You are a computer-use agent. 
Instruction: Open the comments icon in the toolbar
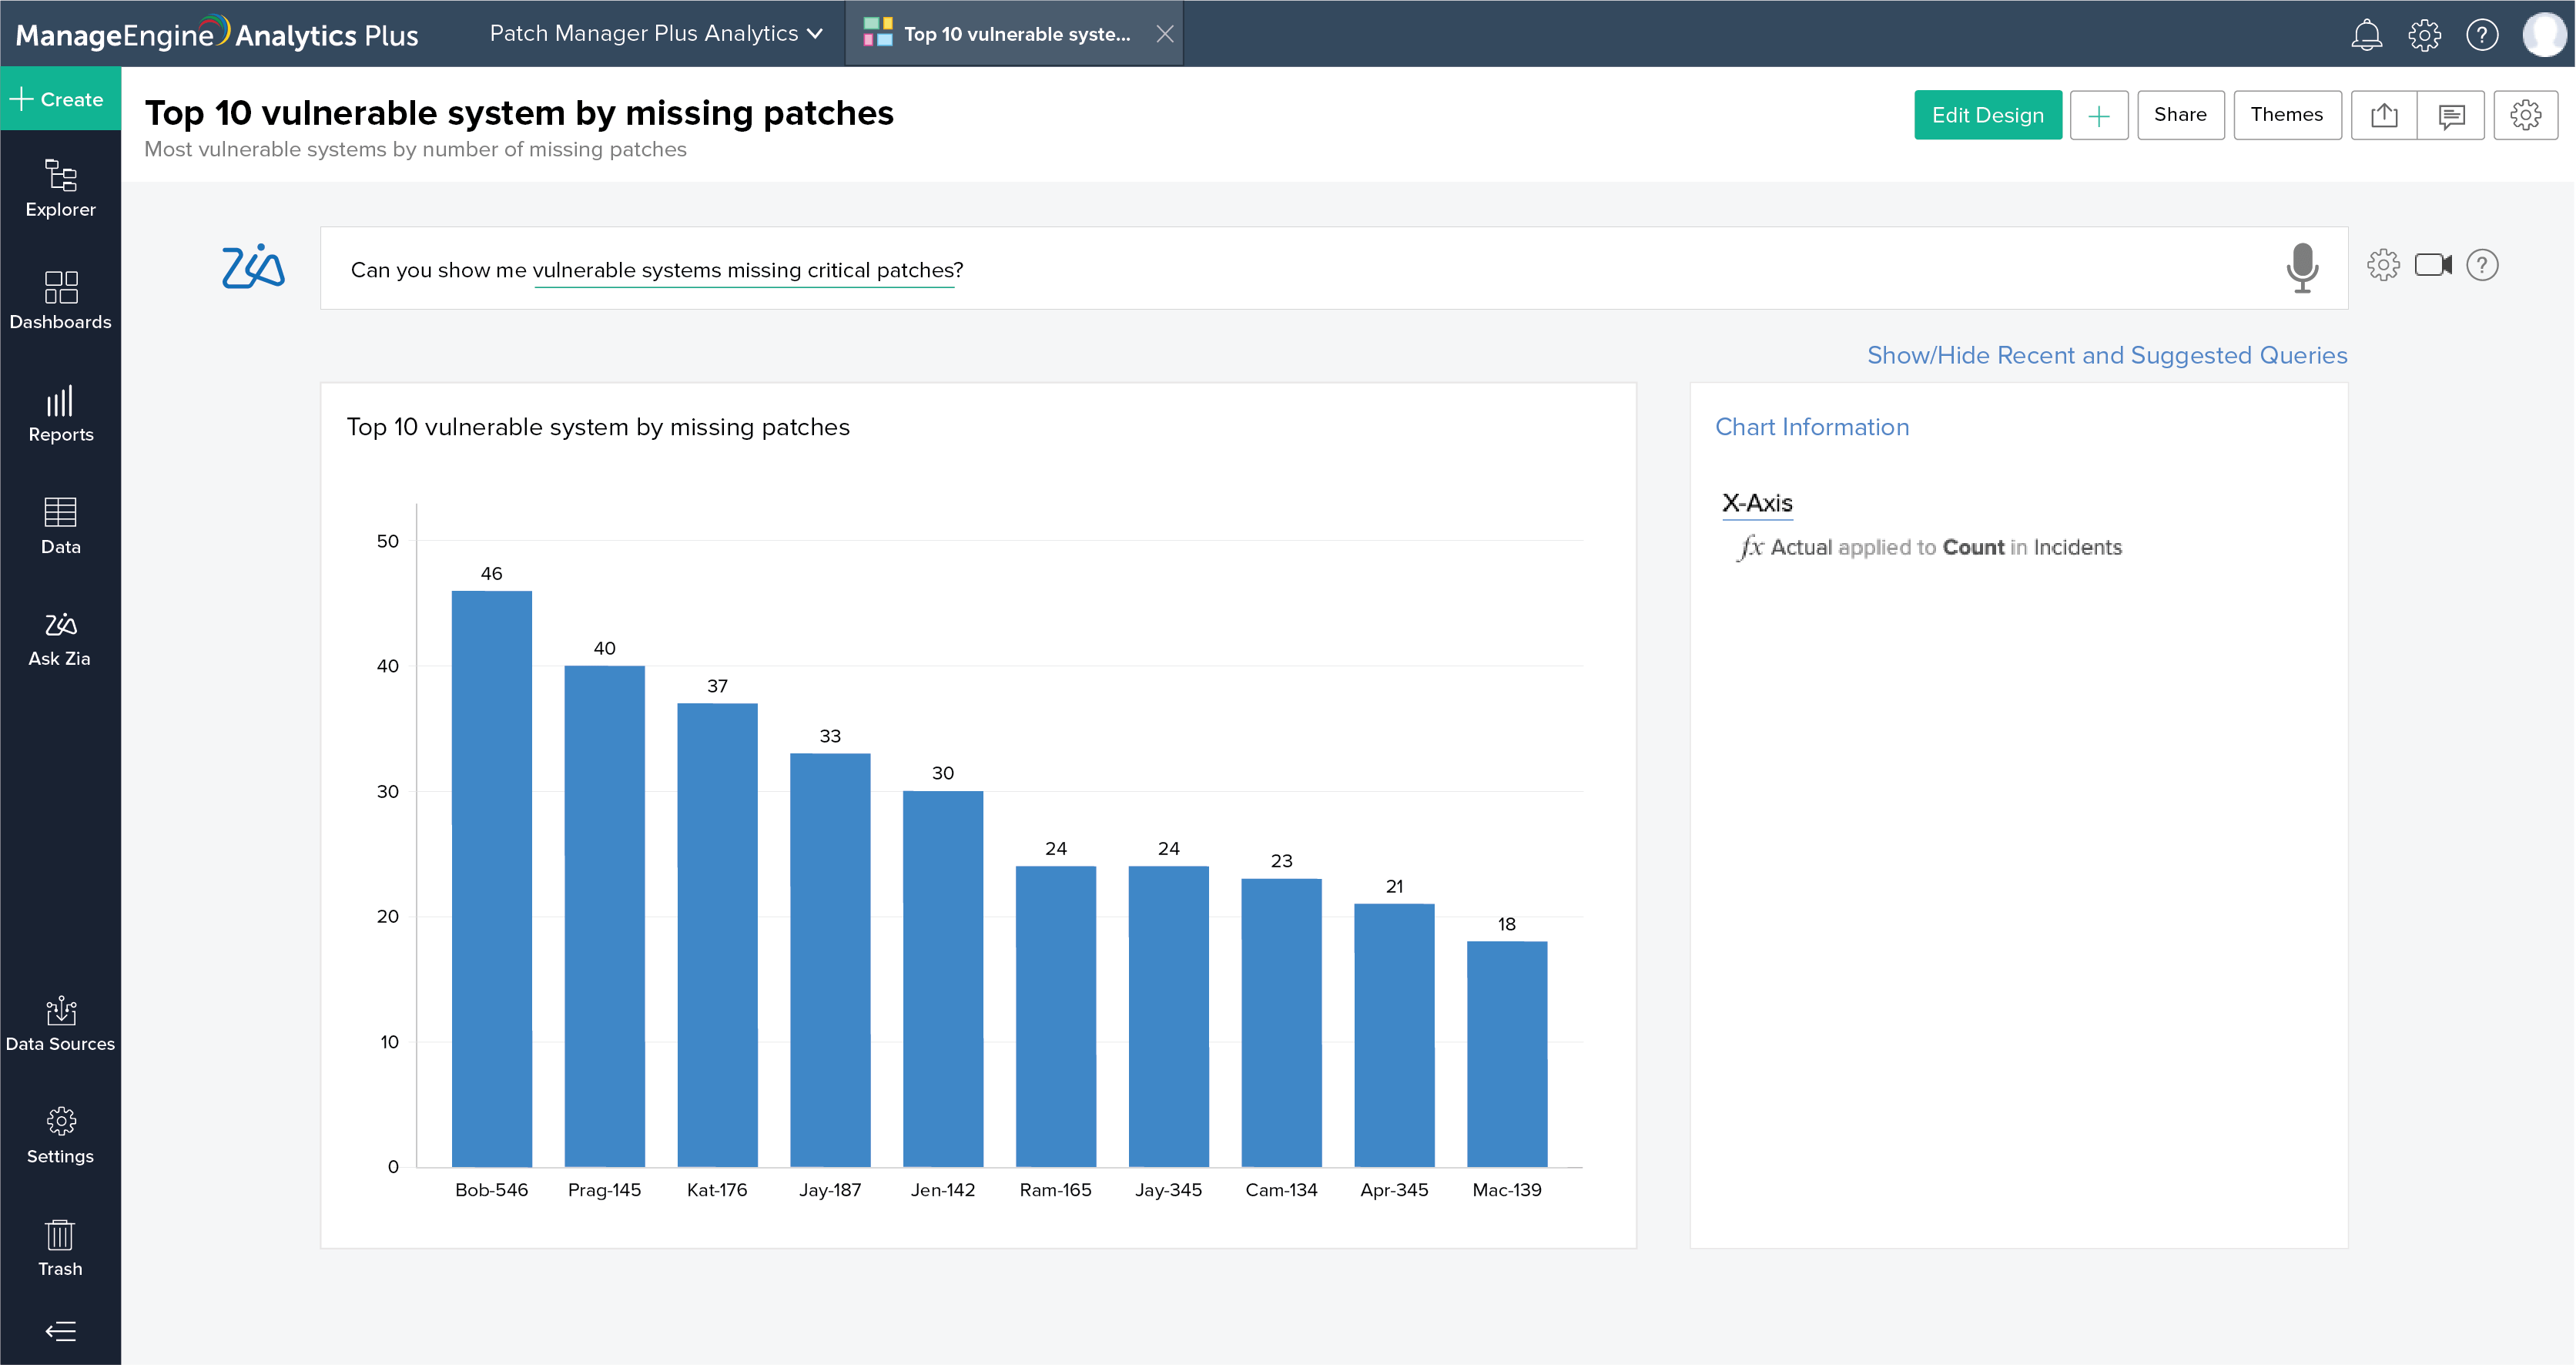coord(2451,115)
